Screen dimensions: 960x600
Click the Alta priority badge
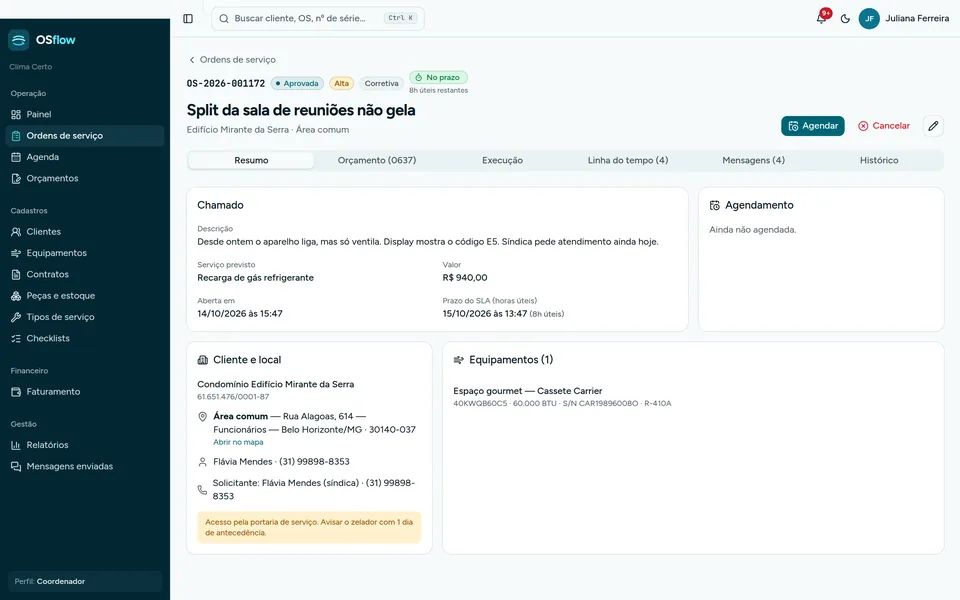342,83
